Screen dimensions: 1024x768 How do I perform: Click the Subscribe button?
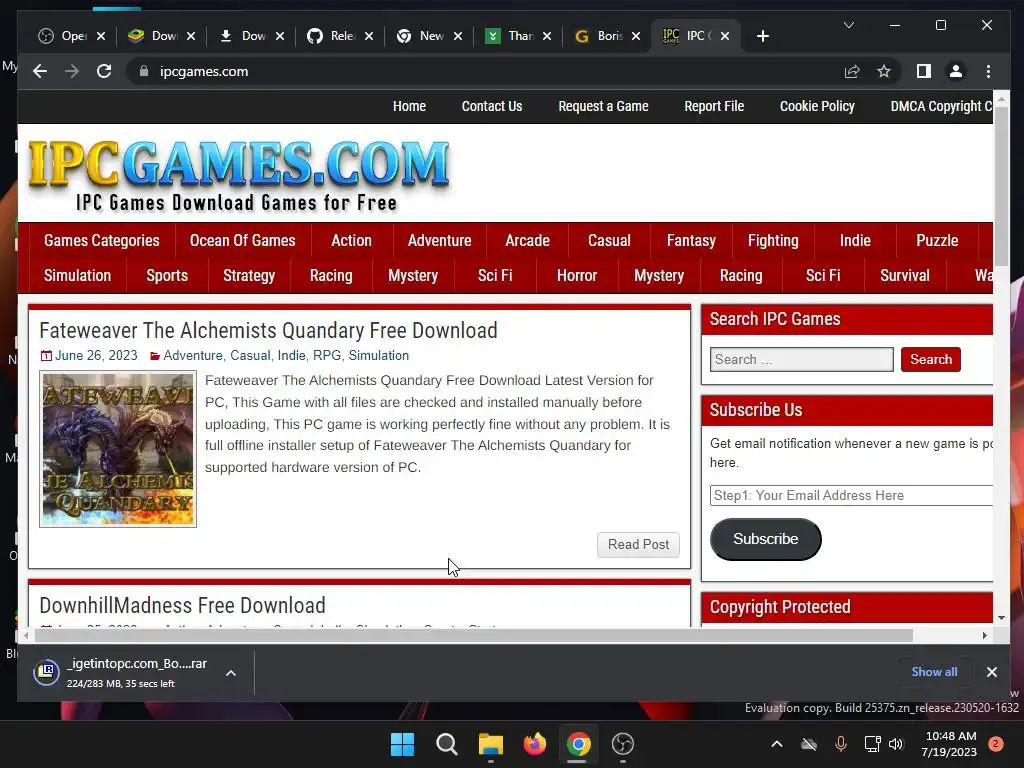pyautogui.click(x=765, y=539)
